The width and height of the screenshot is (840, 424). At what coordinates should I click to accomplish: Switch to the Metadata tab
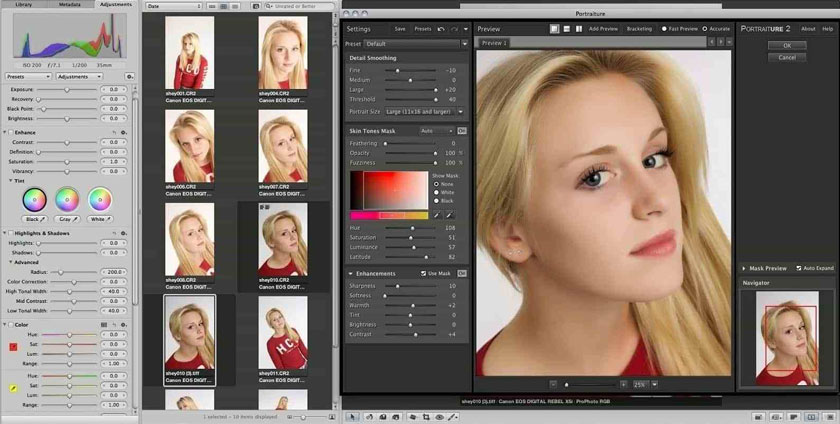coord(70,4)
